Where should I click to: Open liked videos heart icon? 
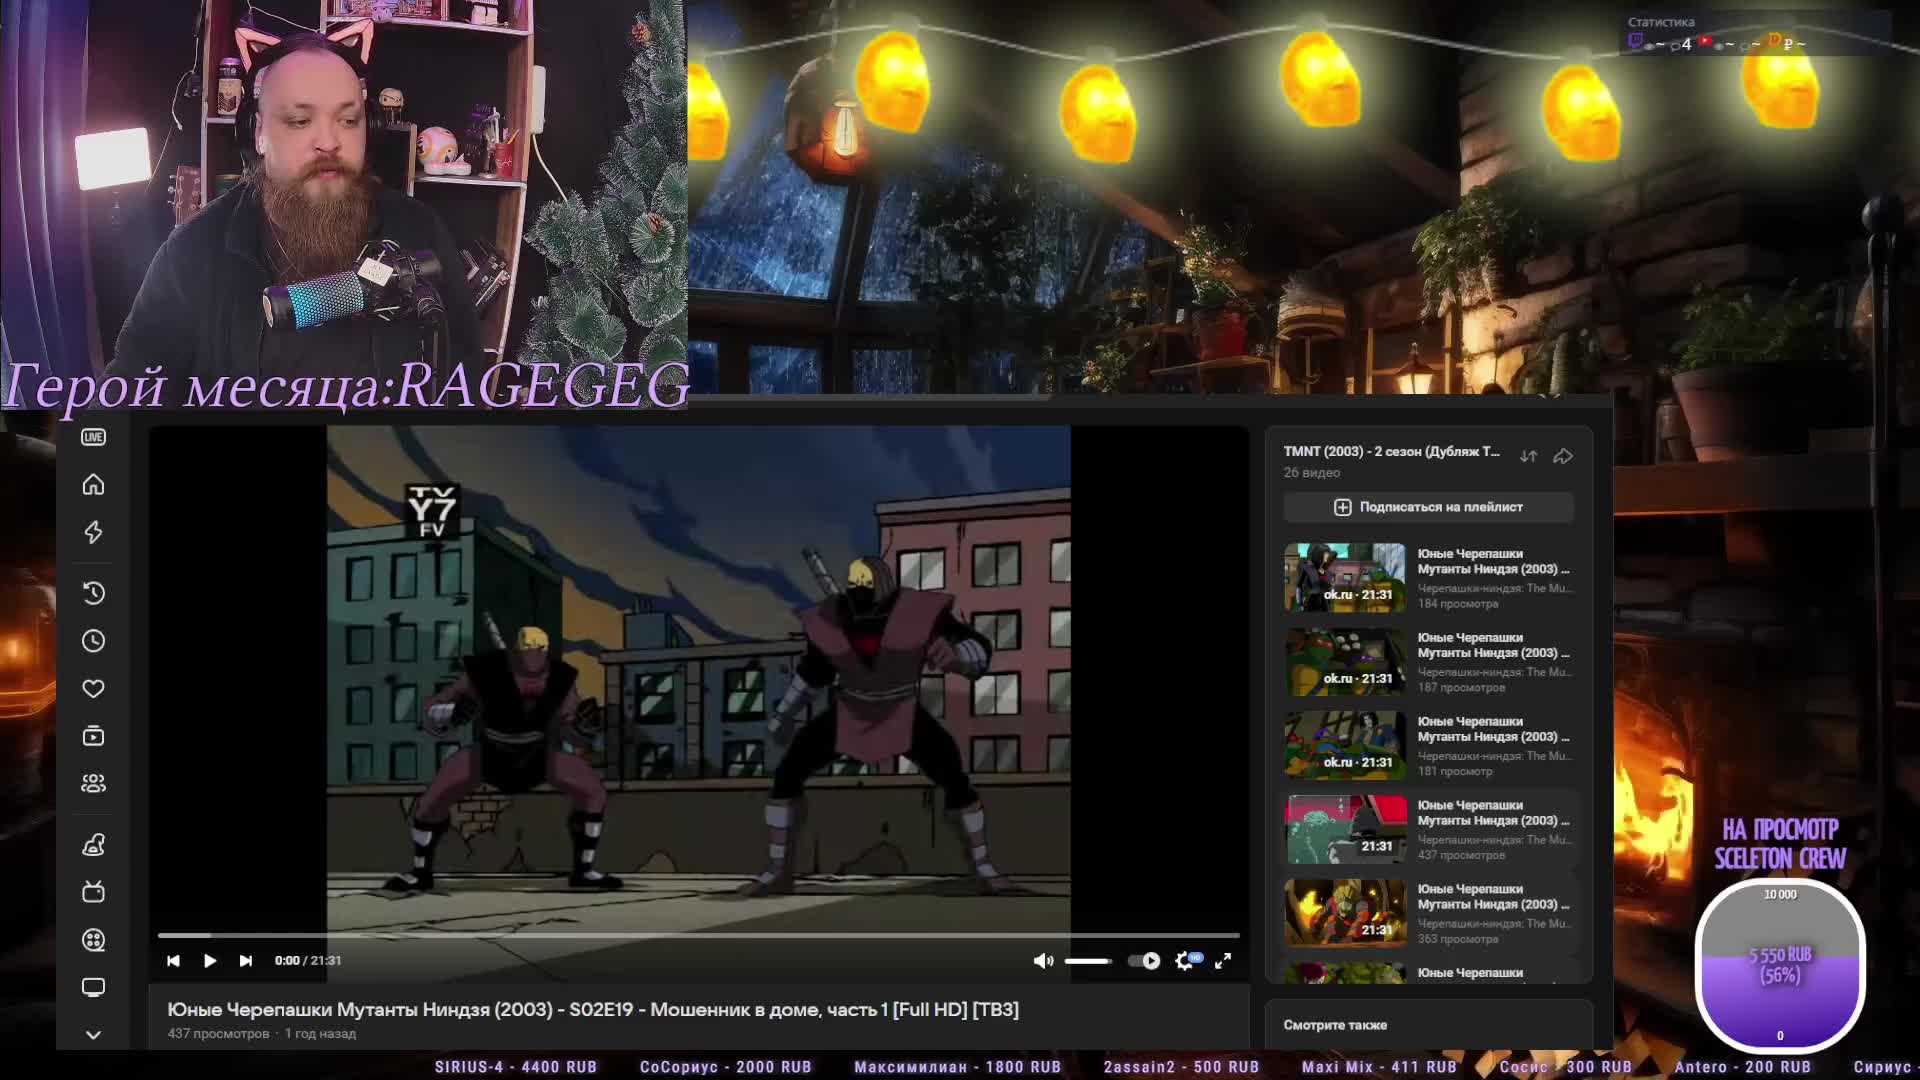pyautogui.click(x=93, y=689)
